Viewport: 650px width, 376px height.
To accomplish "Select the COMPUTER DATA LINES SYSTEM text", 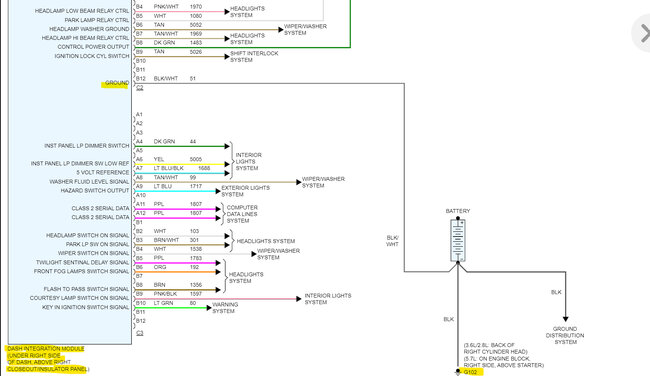I will click(242, 214).
